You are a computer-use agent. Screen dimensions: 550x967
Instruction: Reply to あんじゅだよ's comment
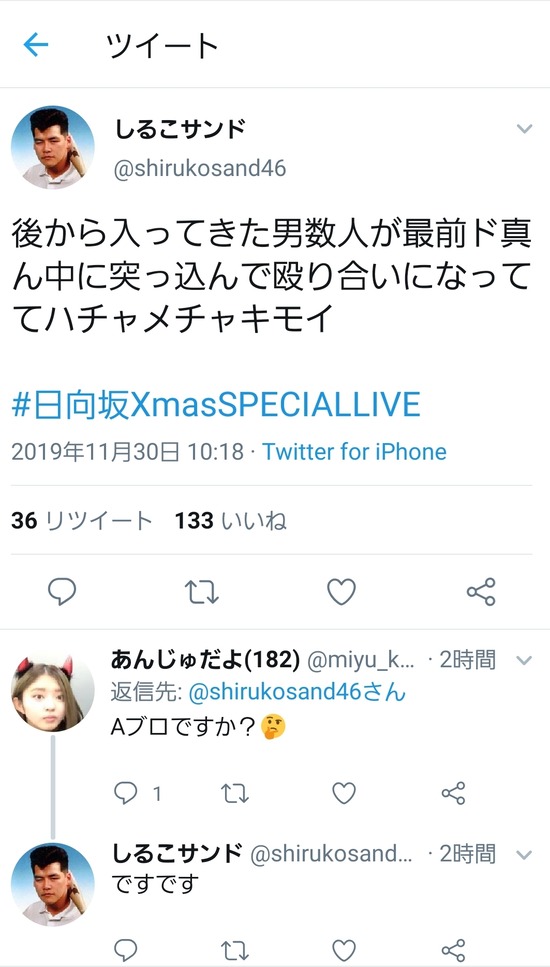pyautogui.click(x=126, y=793)
